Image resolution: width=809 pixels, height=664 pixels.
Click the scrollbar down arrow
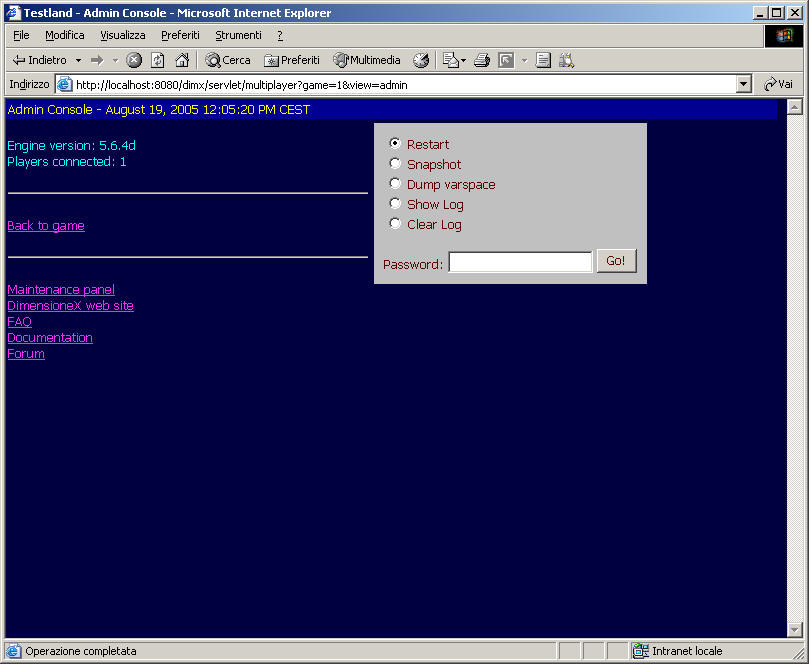(x=795, y=629)
